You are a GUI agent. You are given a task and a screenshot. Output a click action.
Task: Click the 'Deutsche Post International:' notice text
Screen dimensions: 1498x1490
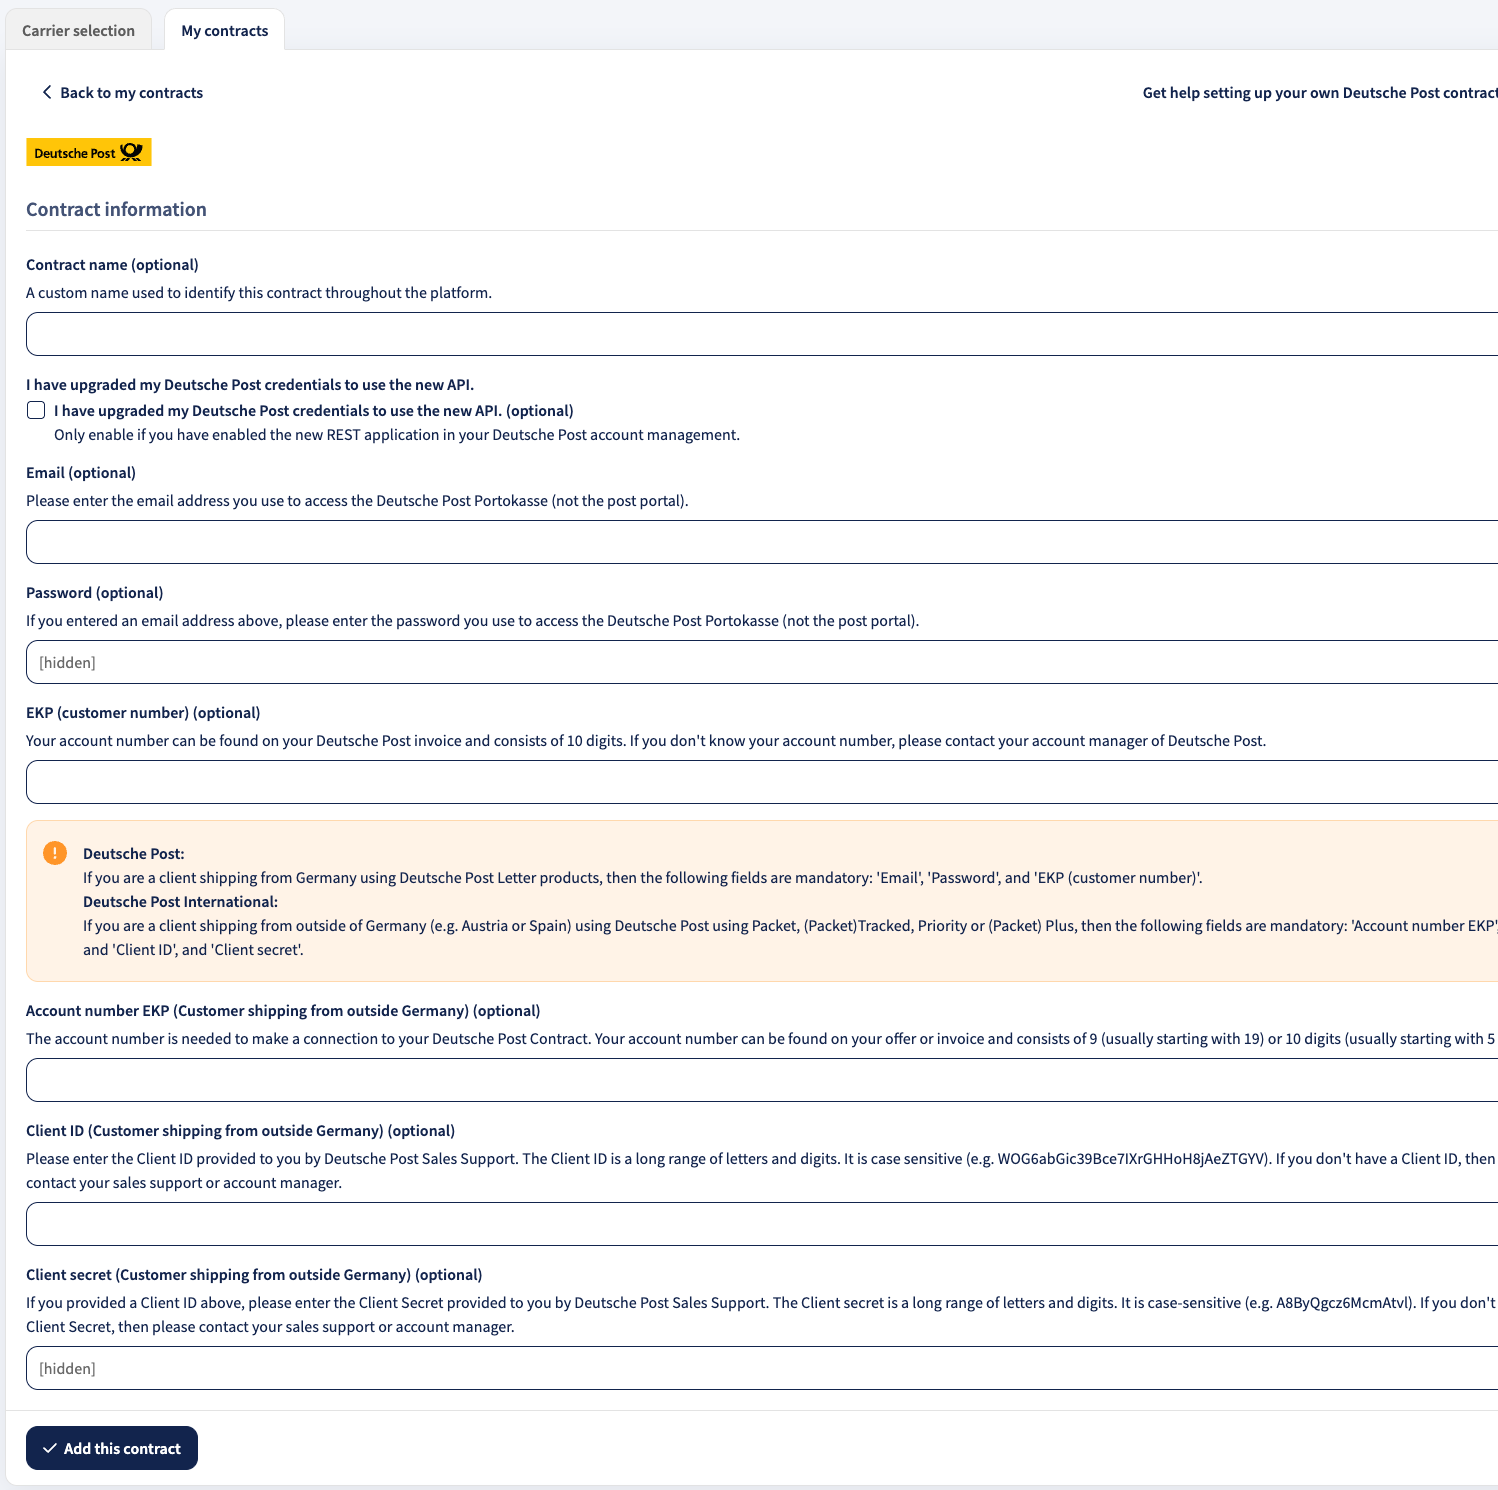tap(180, 901)
